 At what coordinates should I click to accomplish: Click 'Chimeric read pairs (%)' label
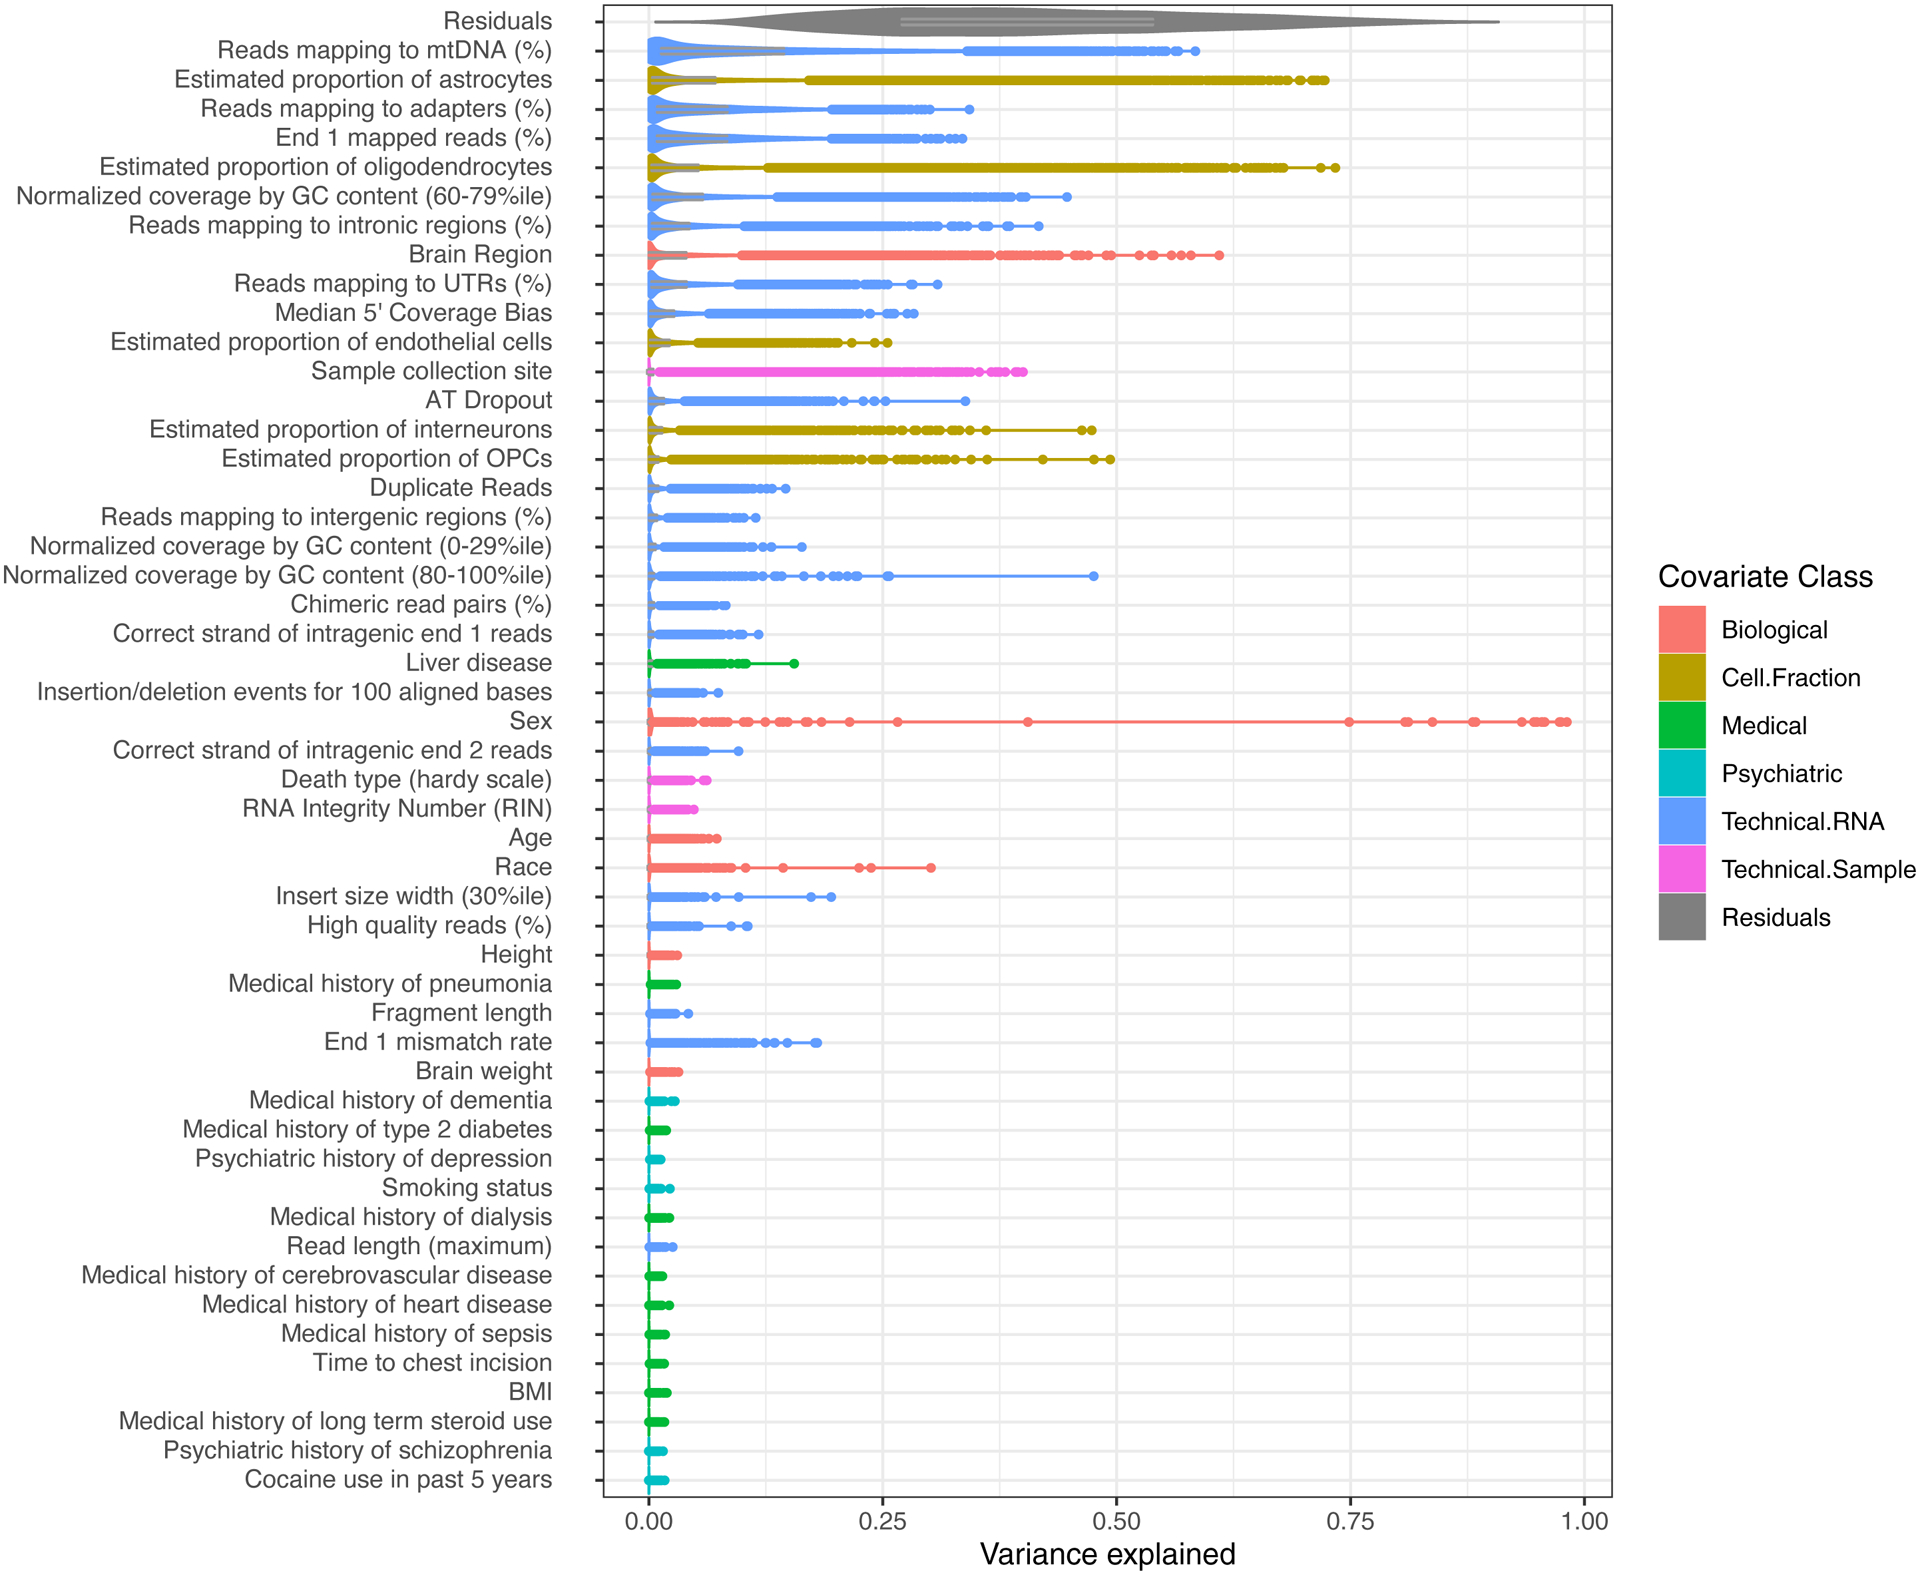pos(421,604)
